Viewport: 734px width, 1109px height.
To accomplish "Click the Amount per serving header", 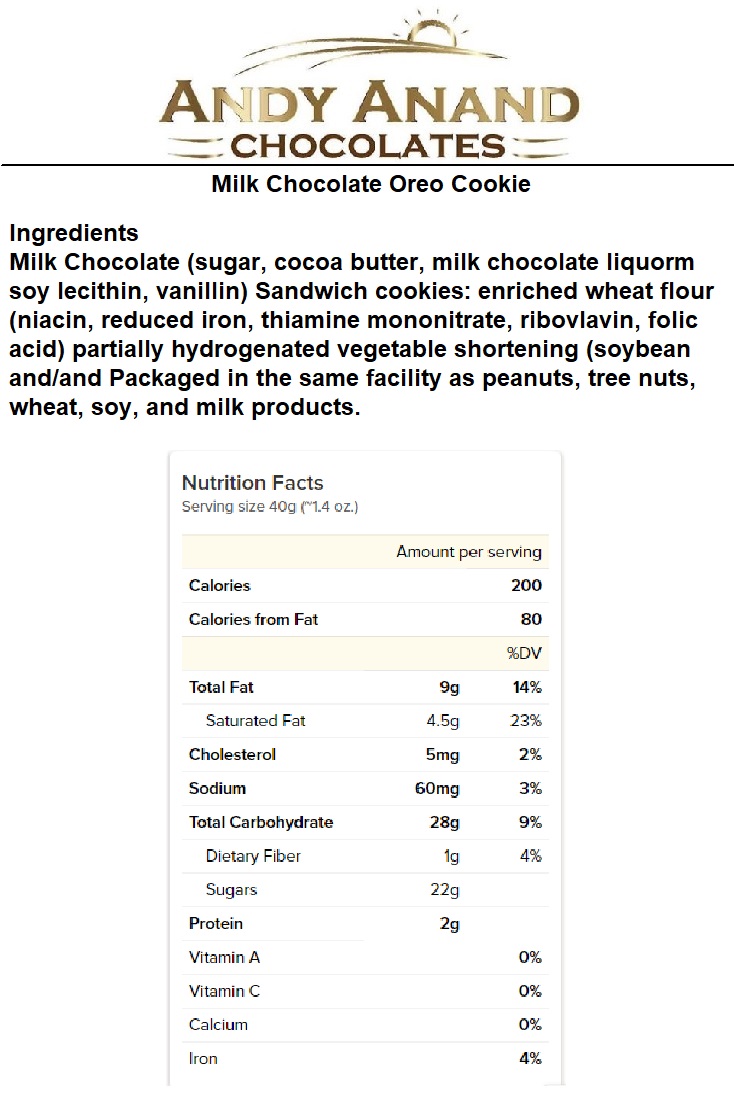I will click(468, 552).
